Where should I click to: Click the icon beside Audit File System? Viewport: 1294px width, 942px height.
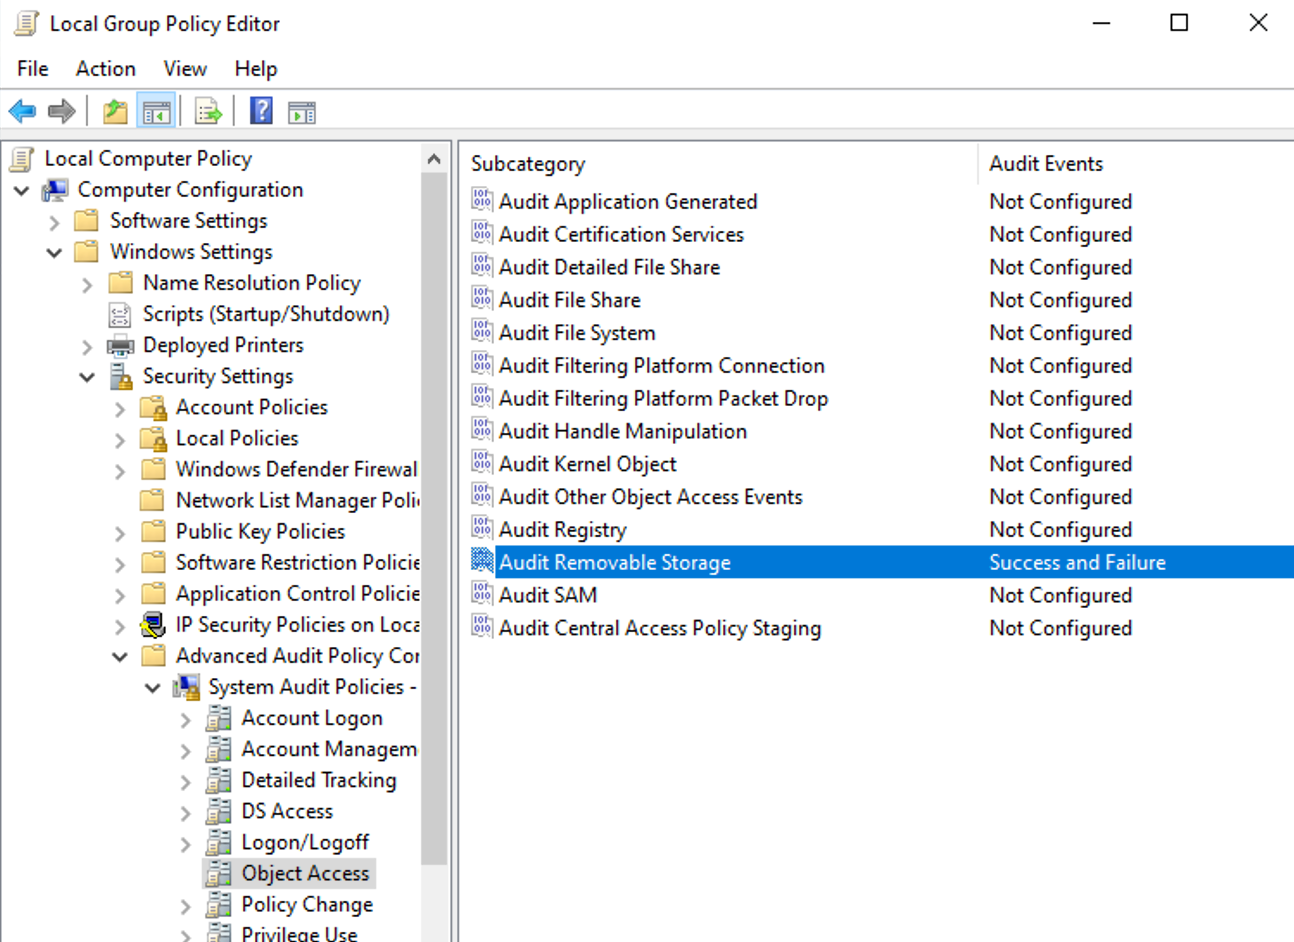pyautogui.click(x=482, y=332)
